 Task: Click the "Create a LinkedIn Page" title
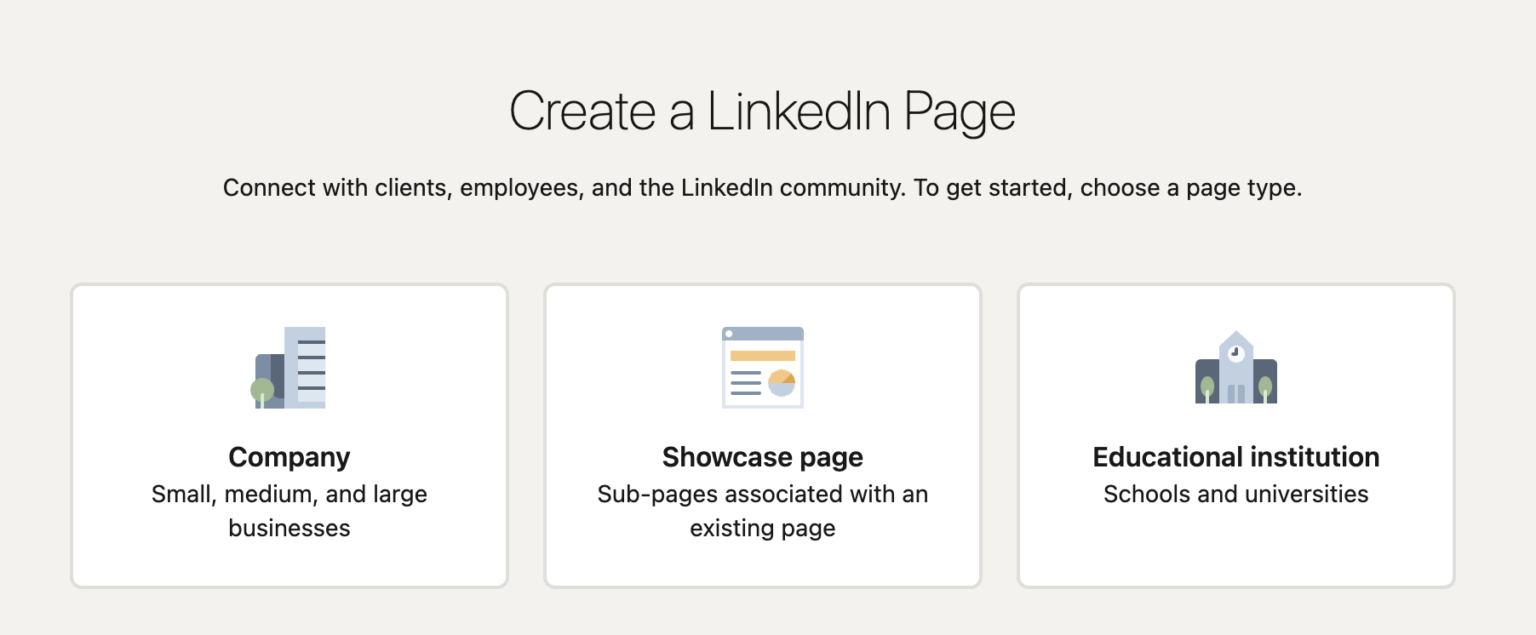point(763,110)
